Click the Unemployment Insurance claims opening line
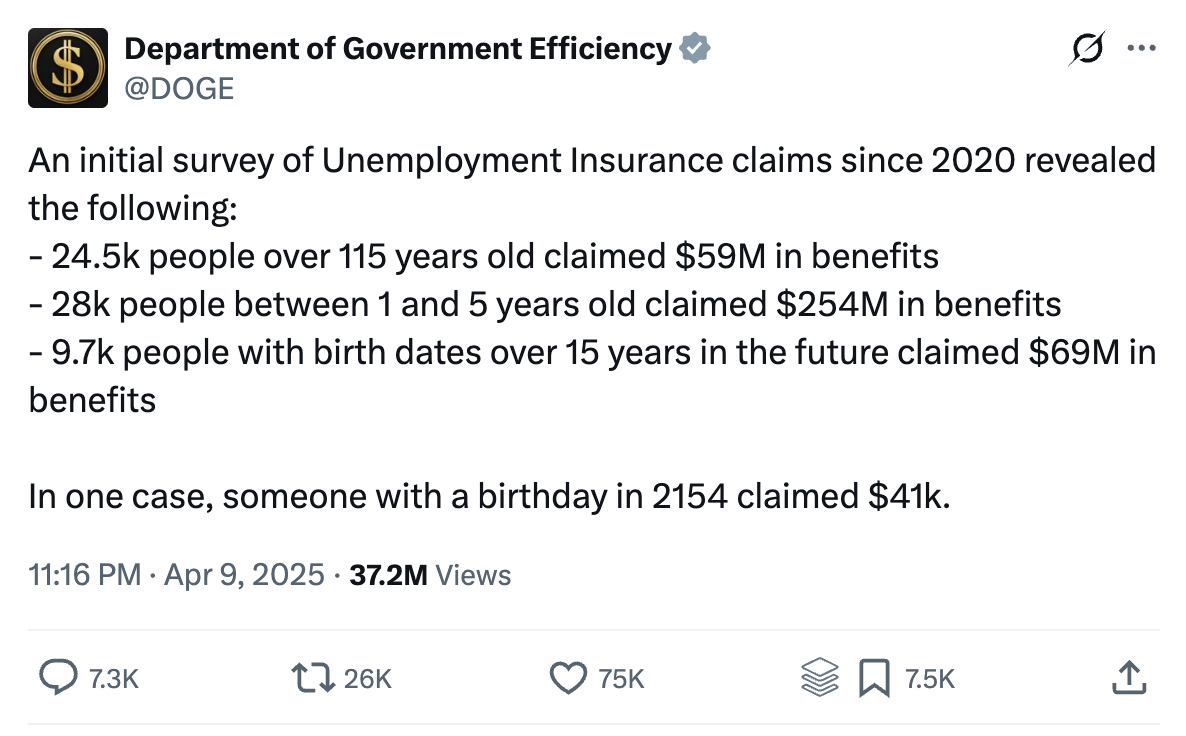Image resolution: width=1186 pixels, height=736 pixels. pyautogui.click(x=591, y=160)
